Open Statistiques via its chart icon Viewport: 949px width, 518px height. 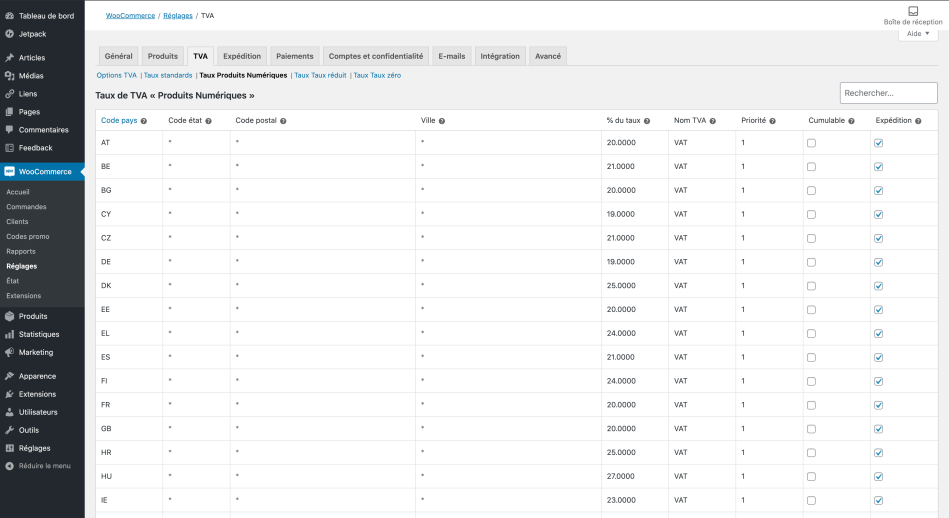click(9, 334)
